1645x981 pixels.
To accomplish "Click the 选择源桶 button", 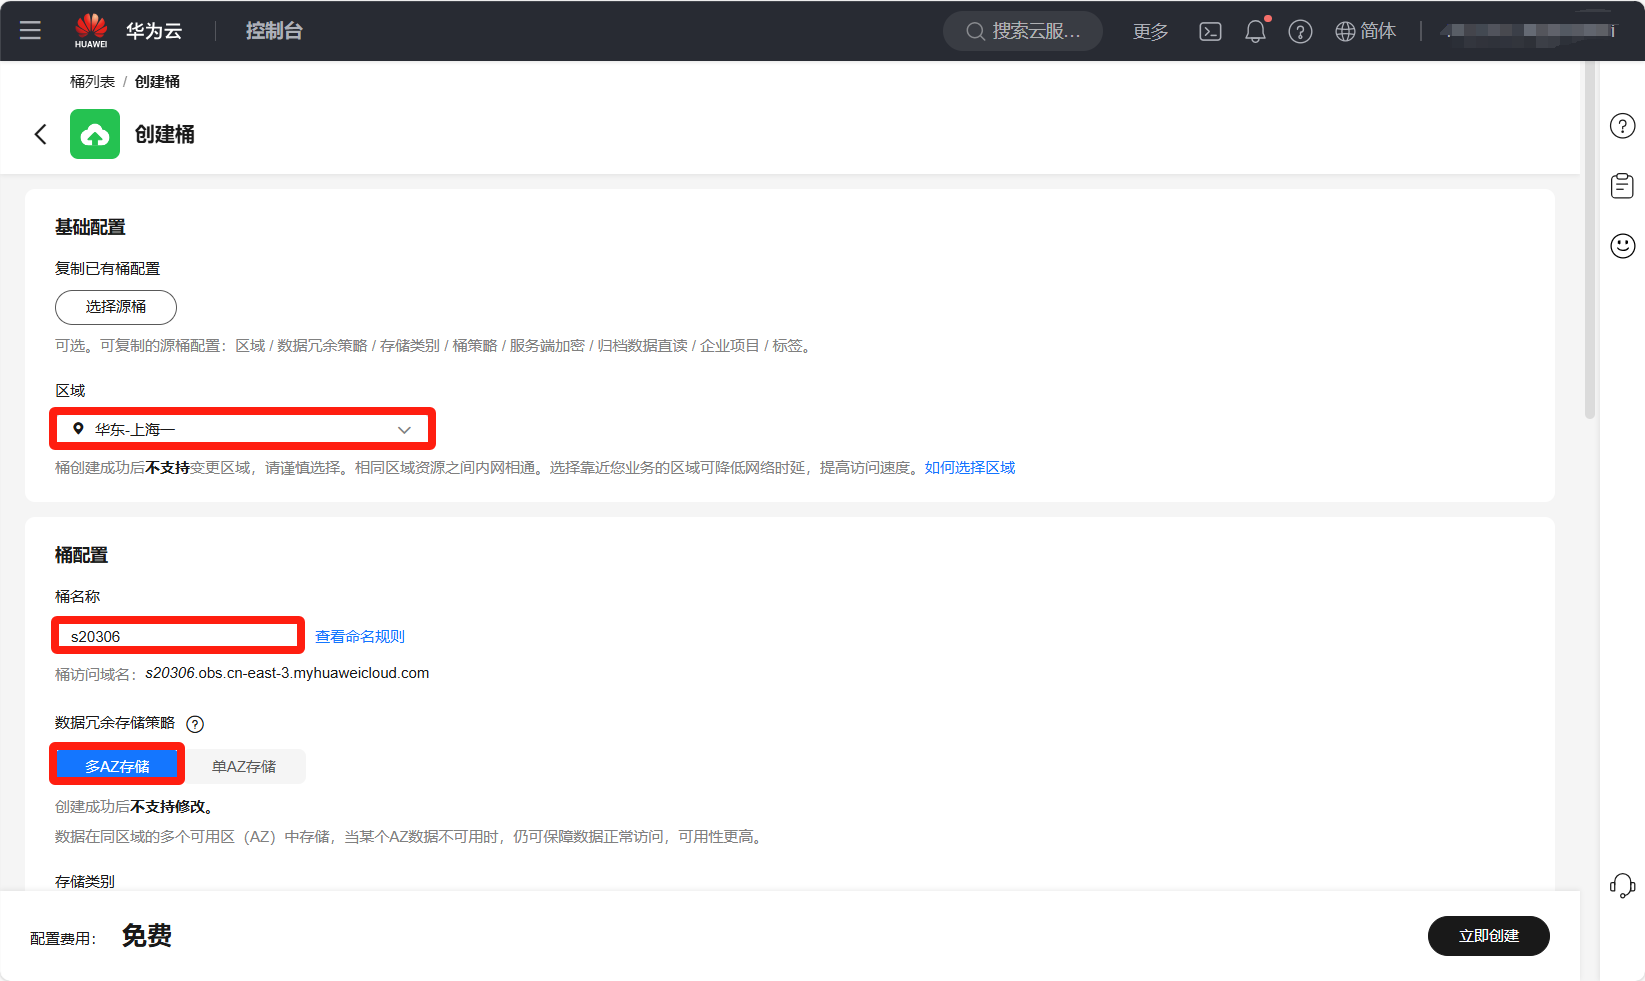I will (x=116, y=307).
